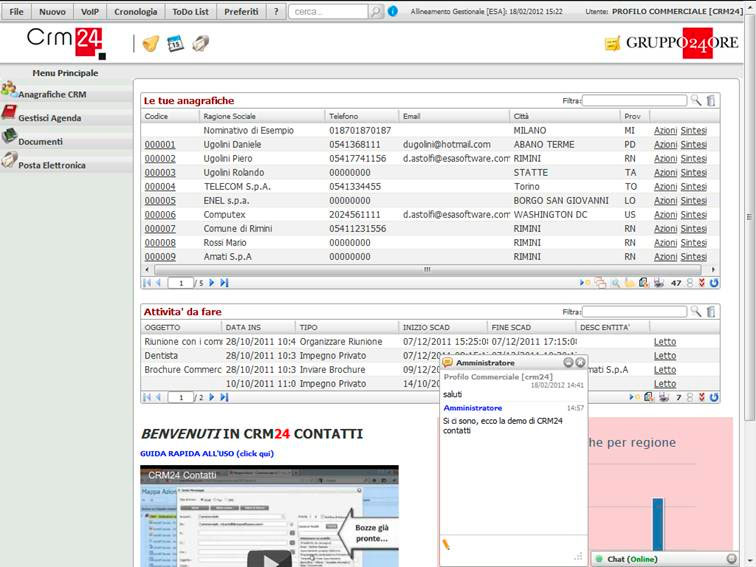Focus the cerca search field
Viewport: 756px width, 567px height.
point(328,12)
